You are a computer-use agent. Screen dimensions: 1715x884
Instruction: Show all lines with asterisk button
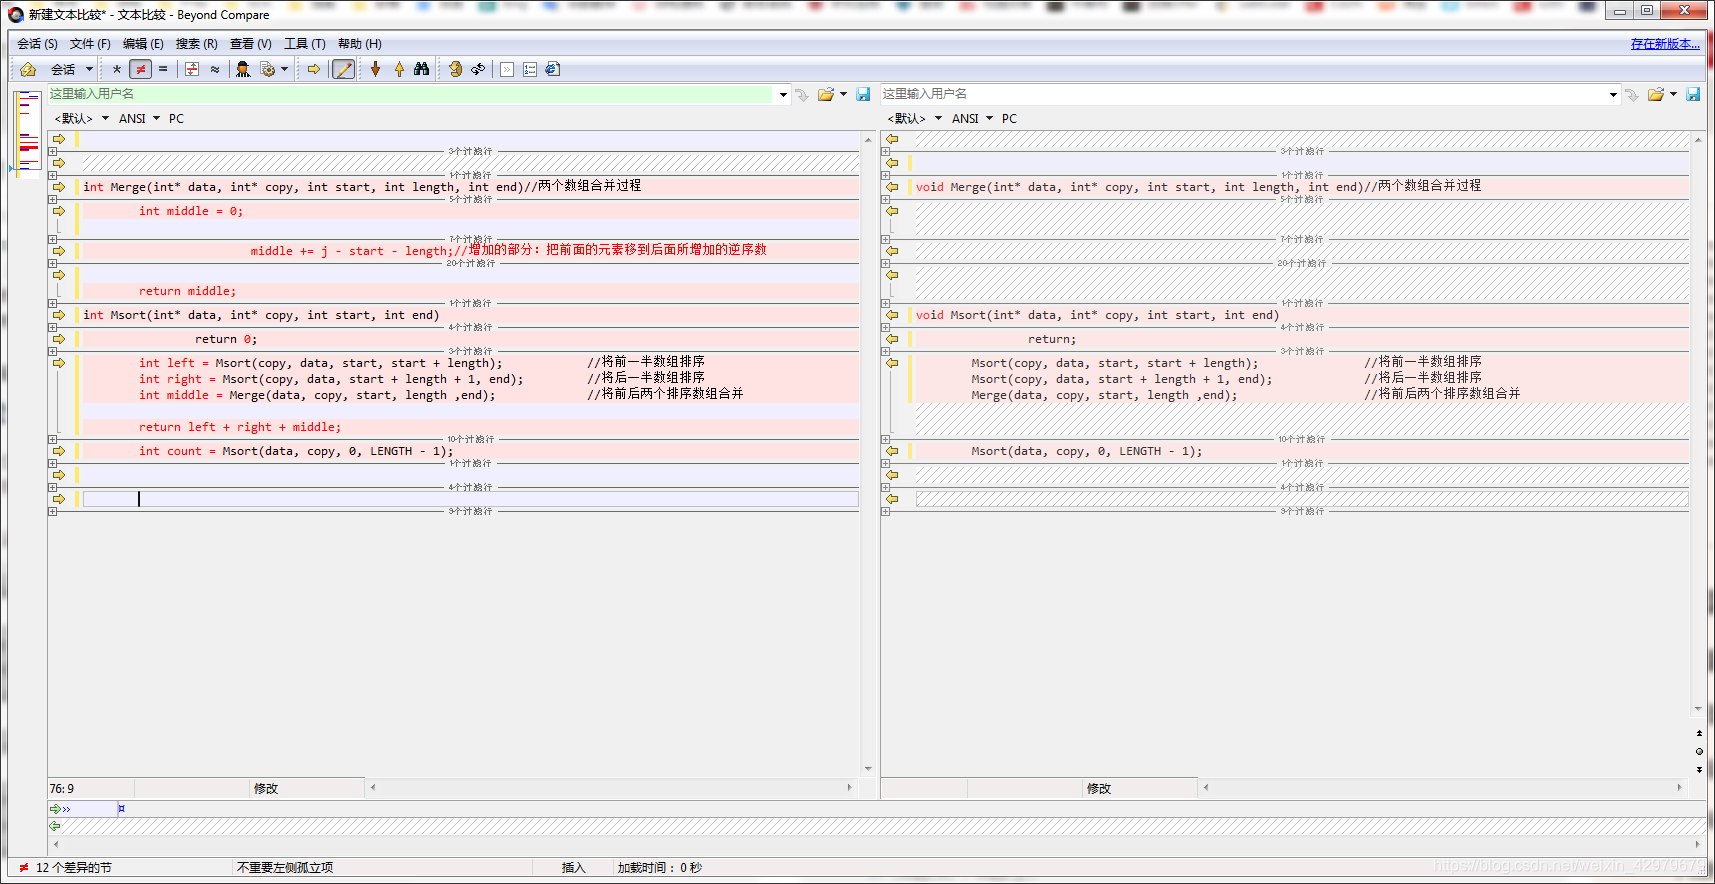(117, 69)
